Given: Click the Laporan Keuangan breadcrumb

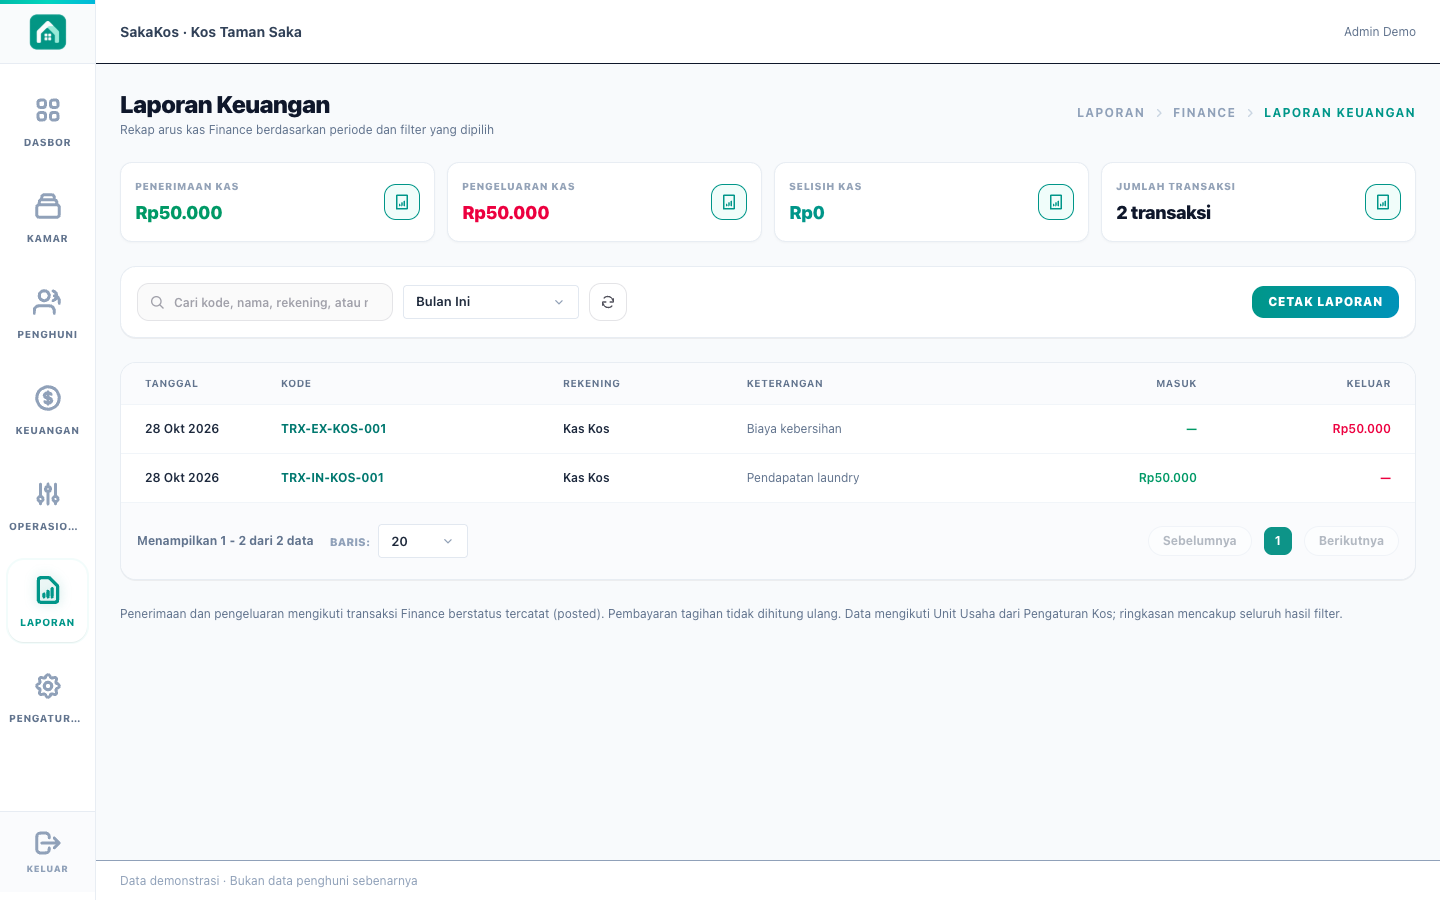Looking at the screenshot, I should (1339, 113).
